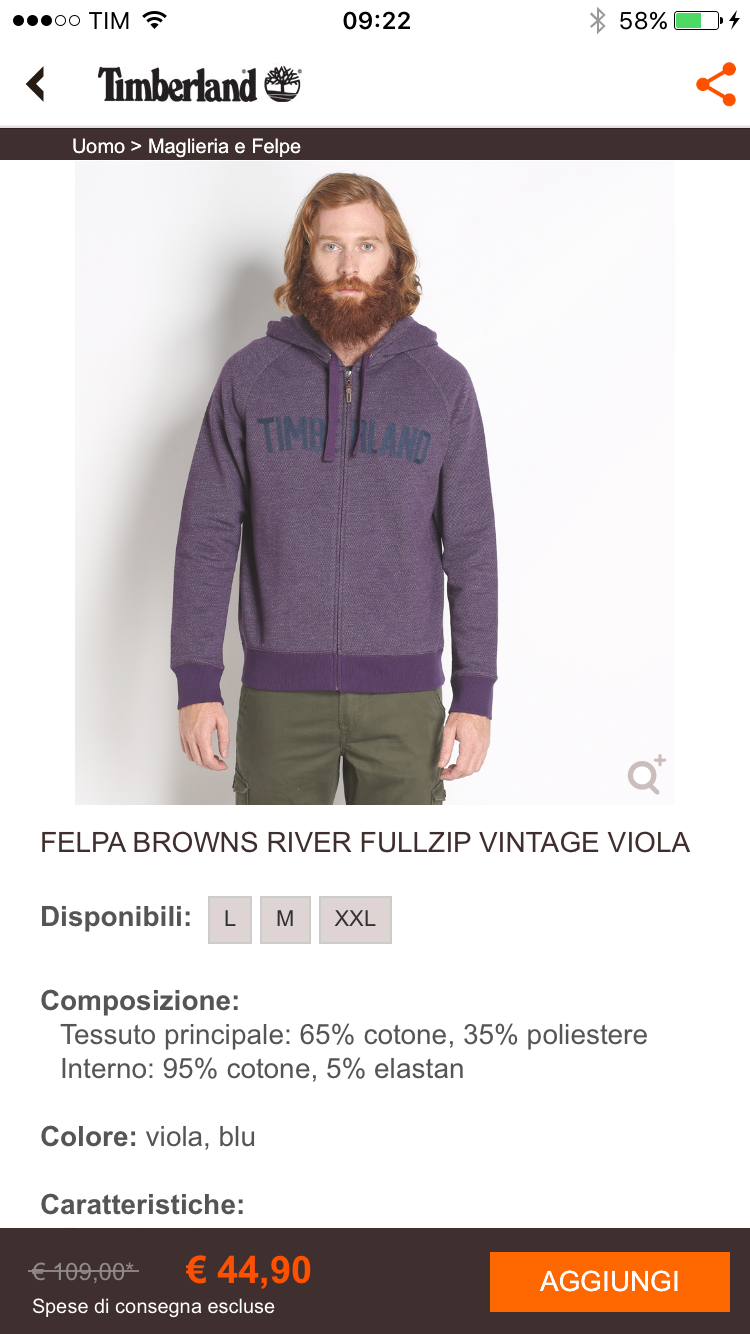Open the purple hoodie product photo
The width and height of the screenshot is (750, 1334).
[375, 483]
